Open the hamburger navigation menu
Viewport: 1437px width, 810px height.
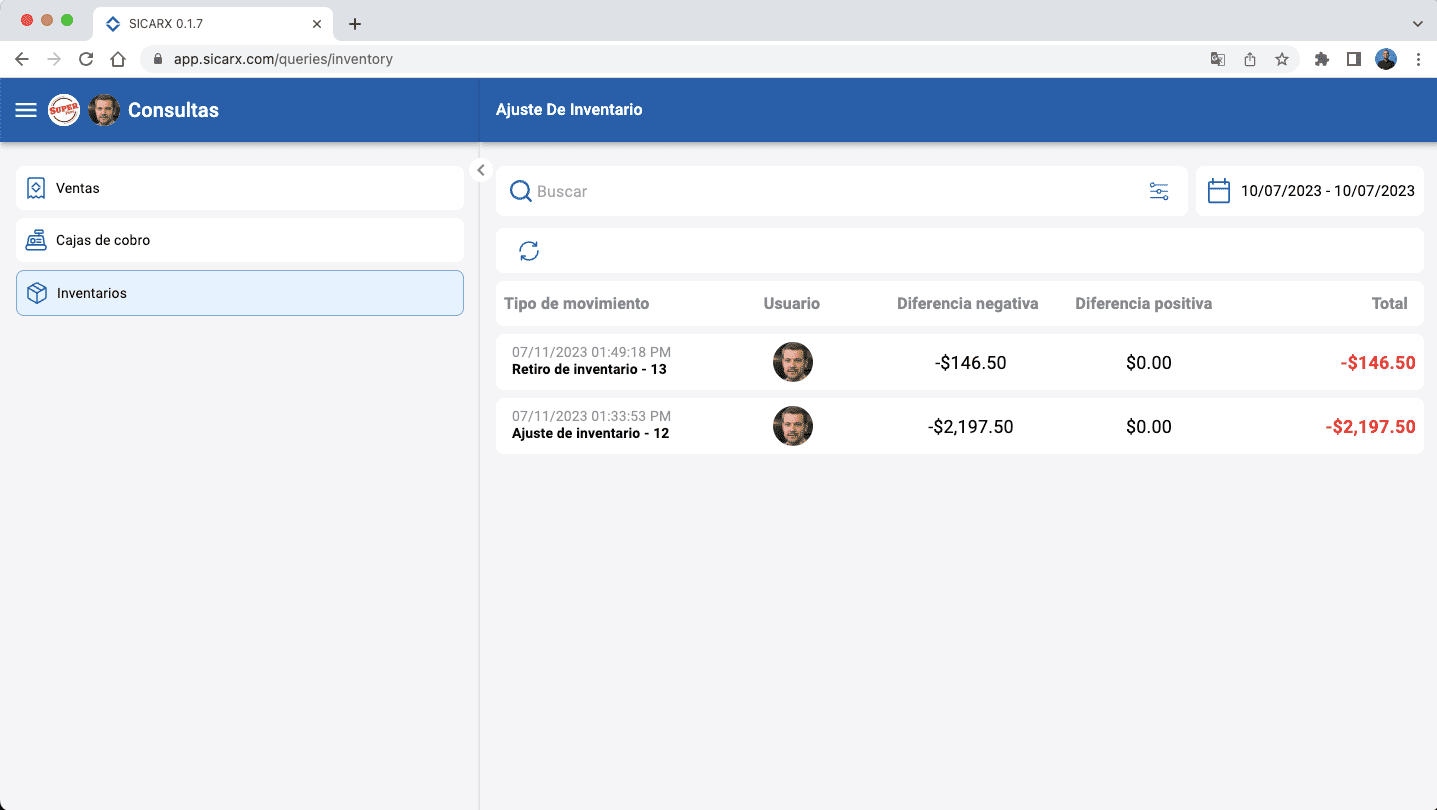(x=26, y=110)
